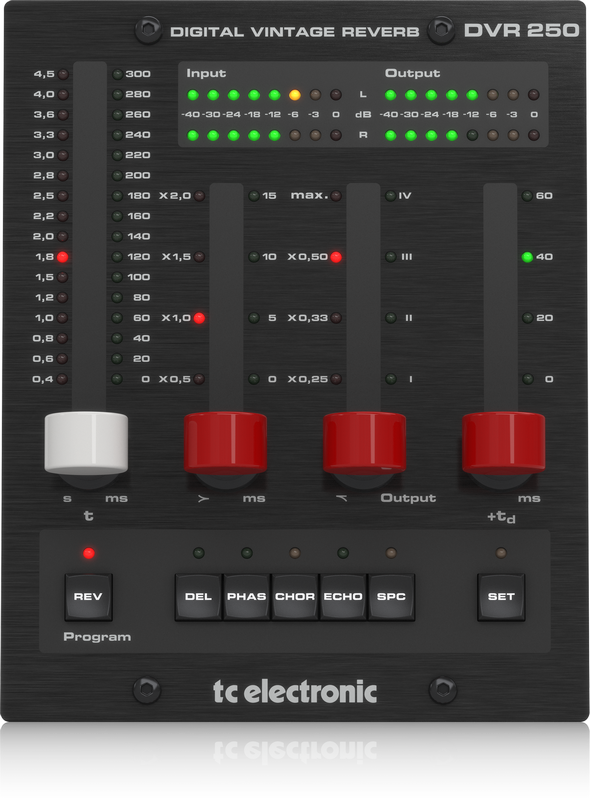Click the max. LED indicator
Screen dimensions: 590x800
tap(336, 196)
